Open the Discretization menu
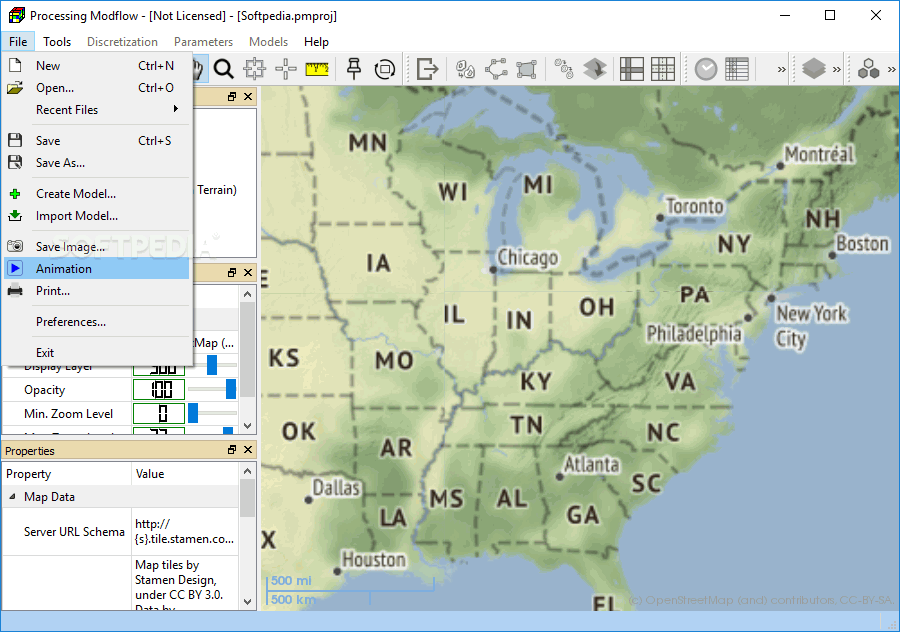The height and width of the screenshot is (632, 900). pyautogui.click(x=122, y=42)
